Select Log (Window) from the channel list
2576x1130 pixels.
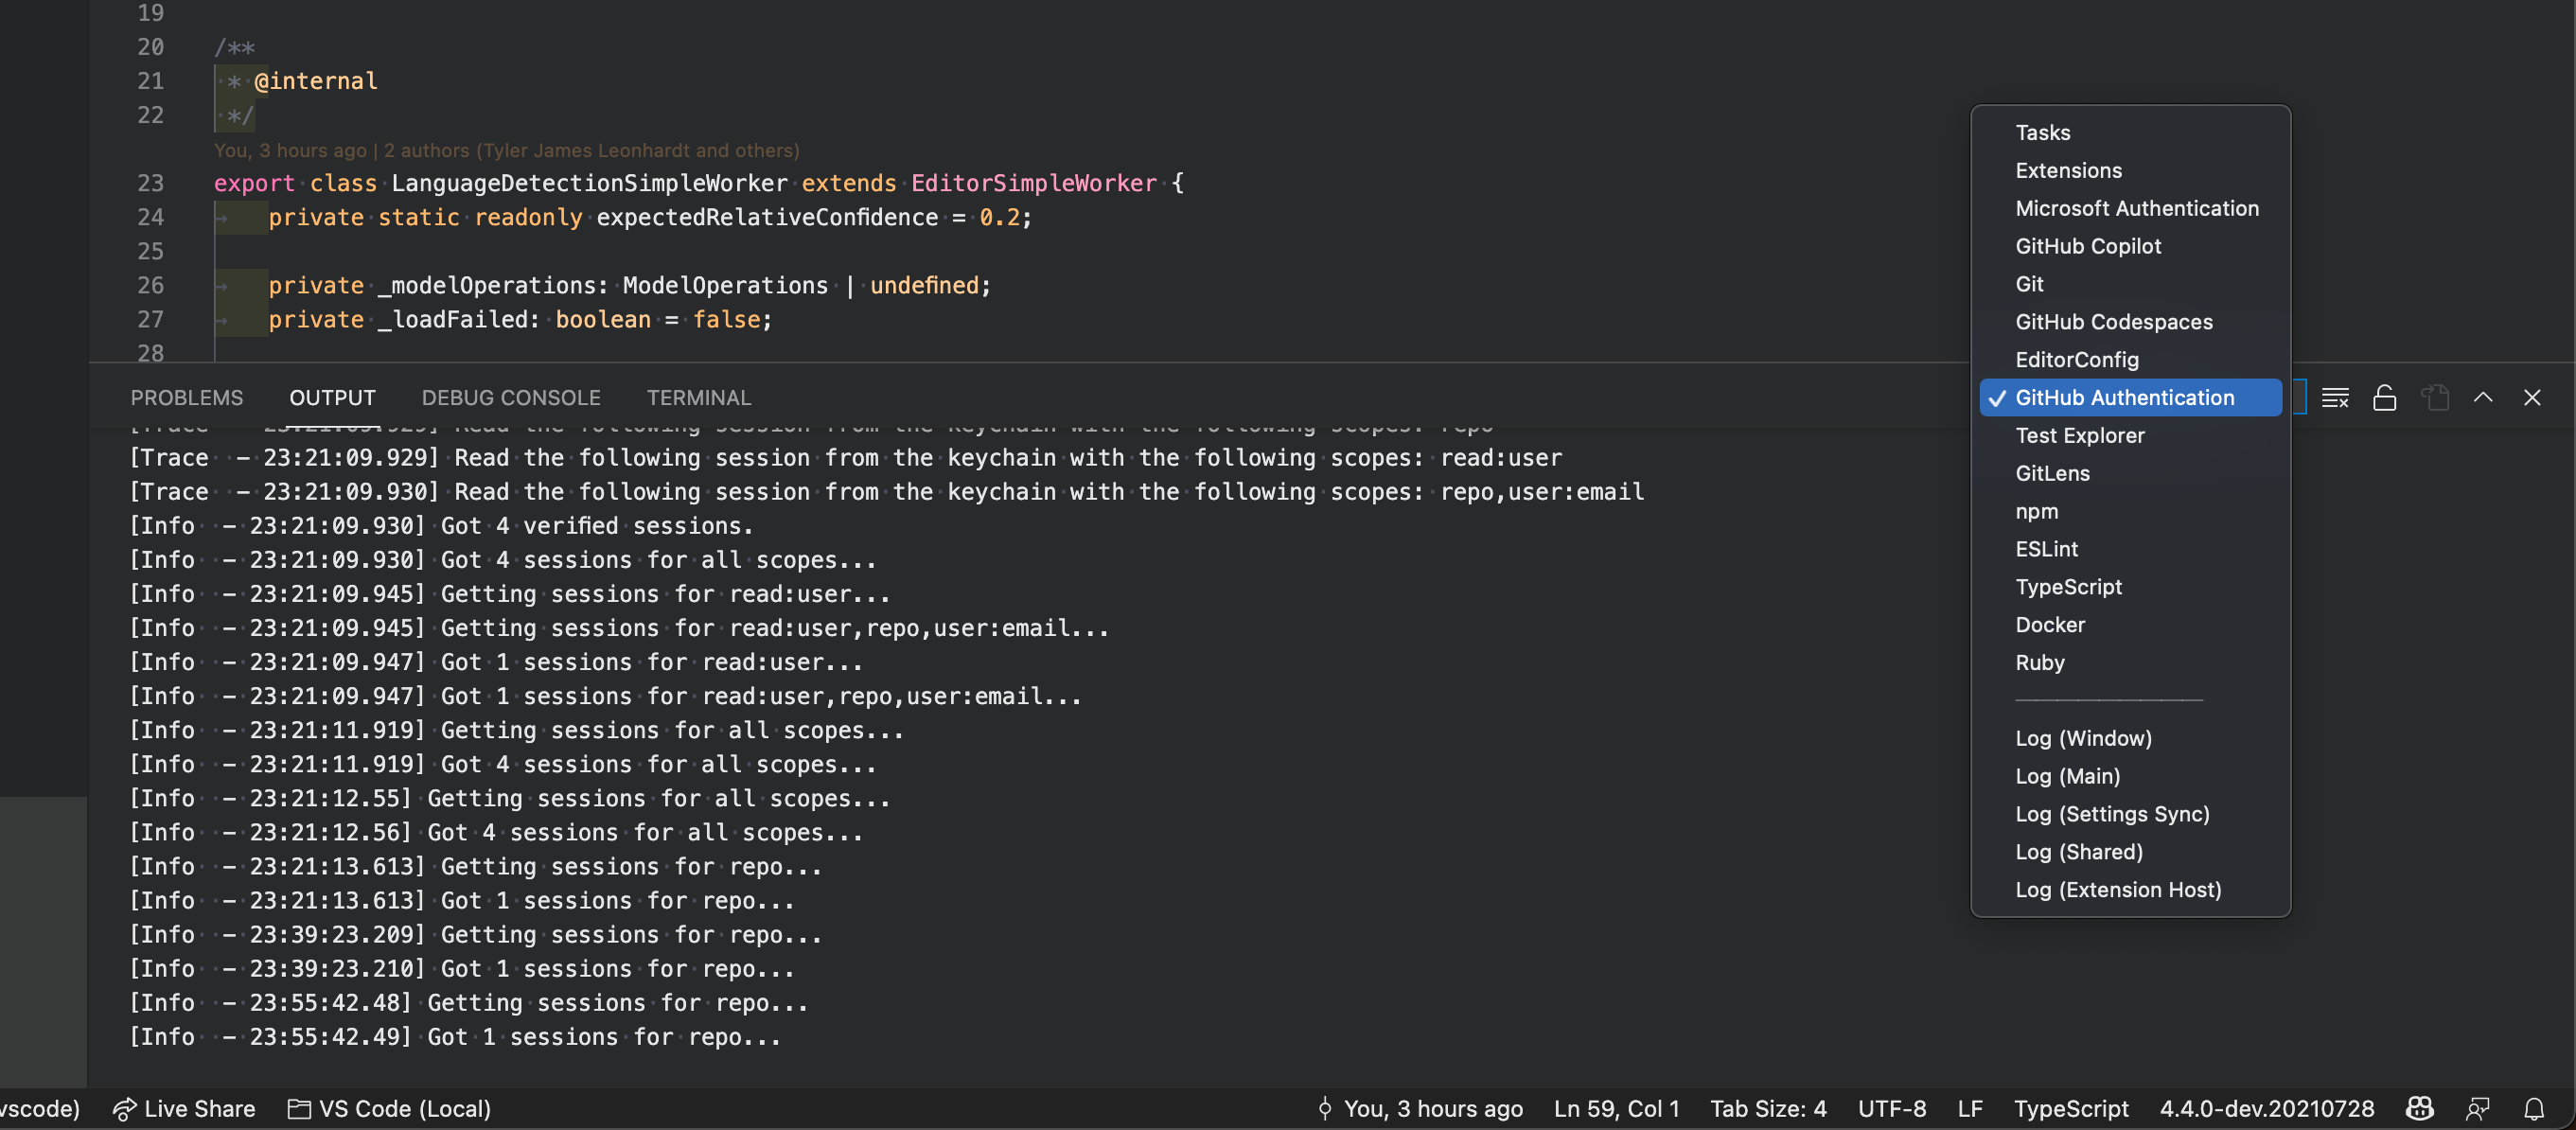[2083, 738]
